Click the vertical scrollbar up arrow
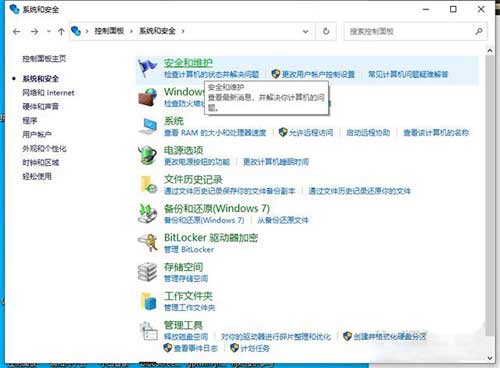 tap(490, 51)
